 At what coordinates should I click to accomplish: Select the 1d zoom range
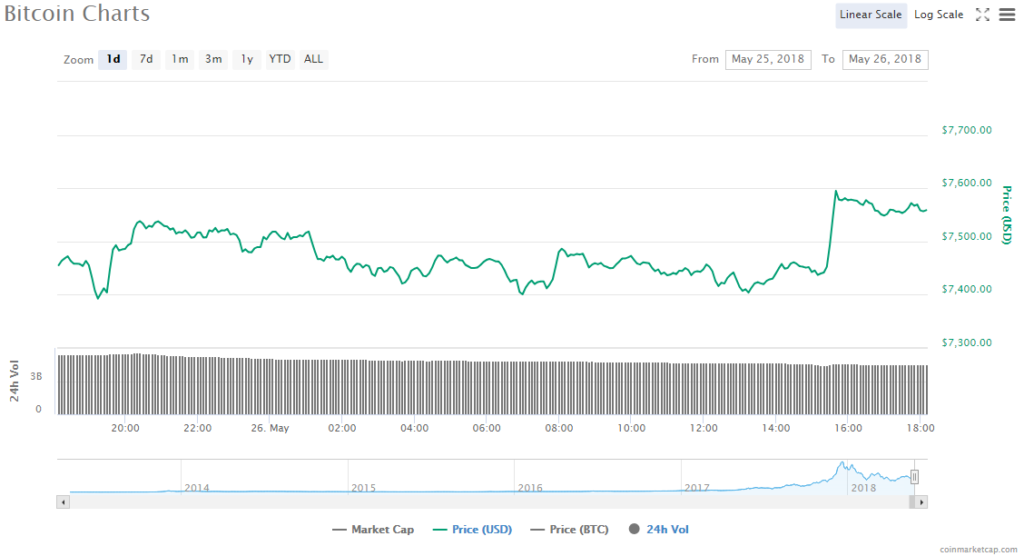click(113, 59)
